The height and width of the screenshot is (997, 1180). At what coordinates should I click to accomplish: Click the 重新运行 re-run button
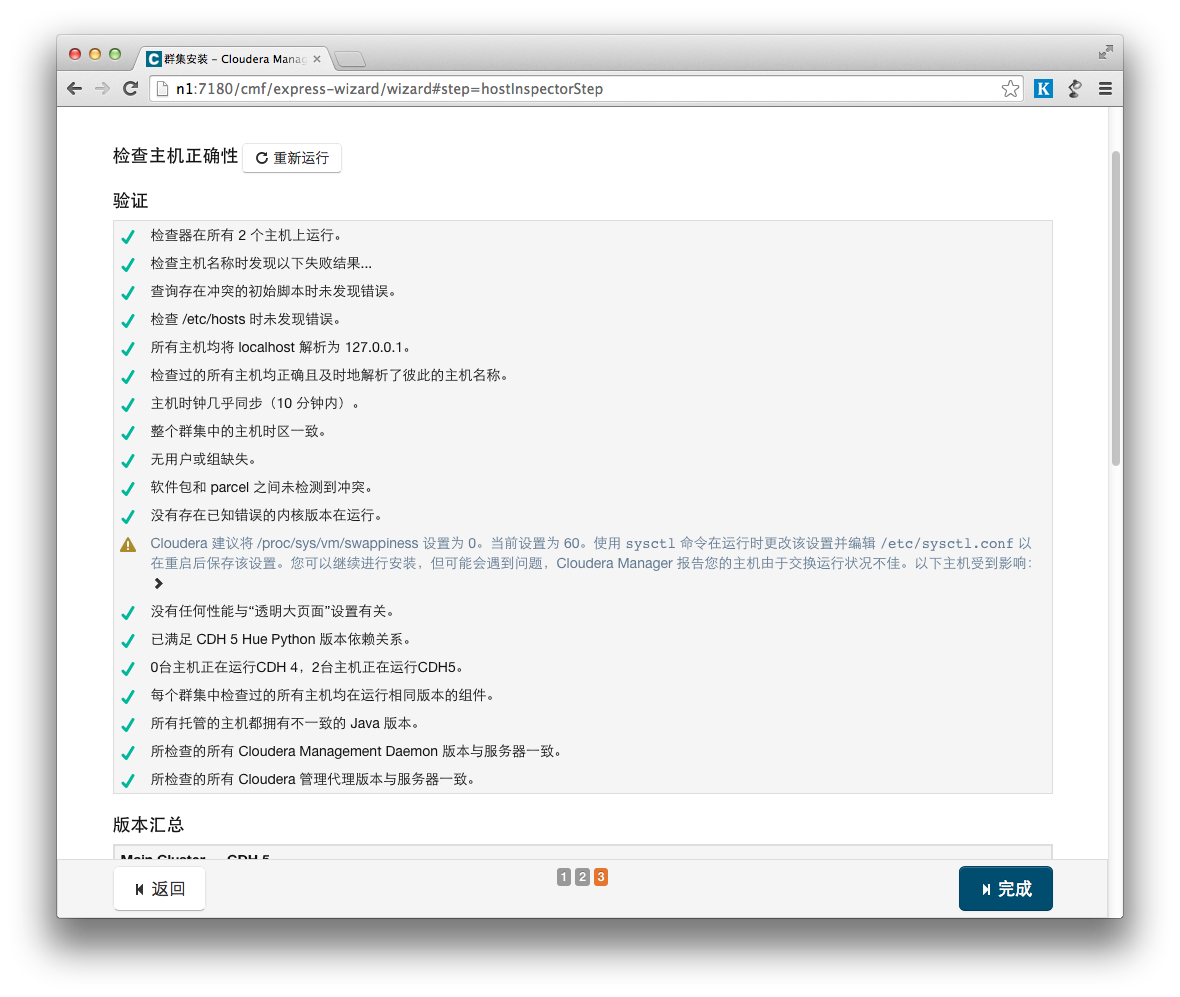pyautogui.click(x=292, y=157)
